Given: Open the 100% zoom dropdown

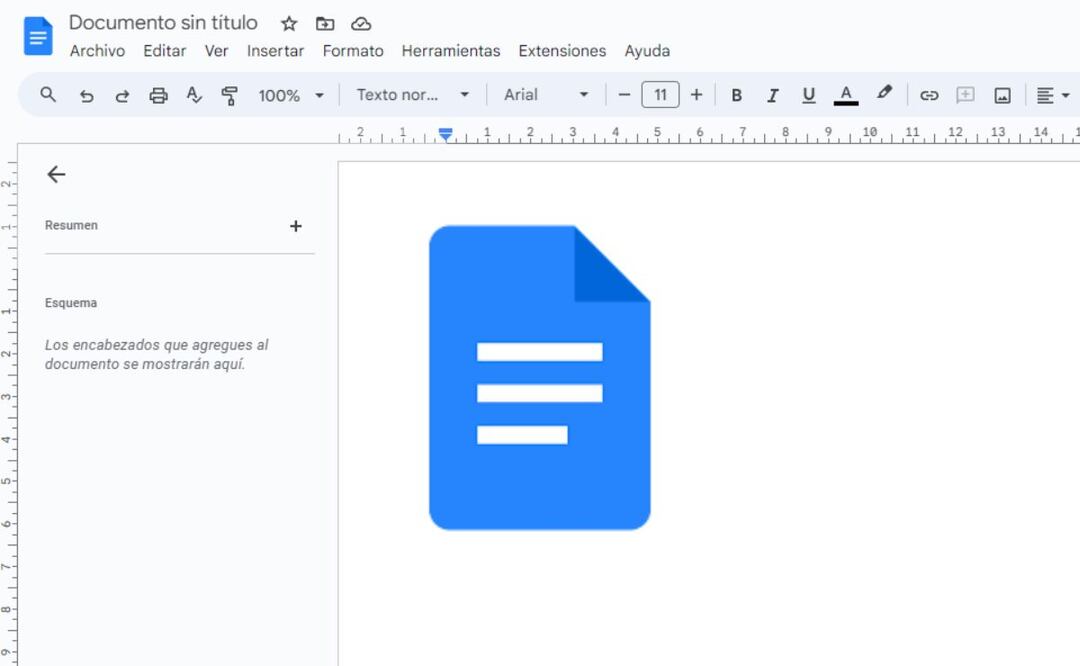Looking at the screenshot, I should 291,96.
